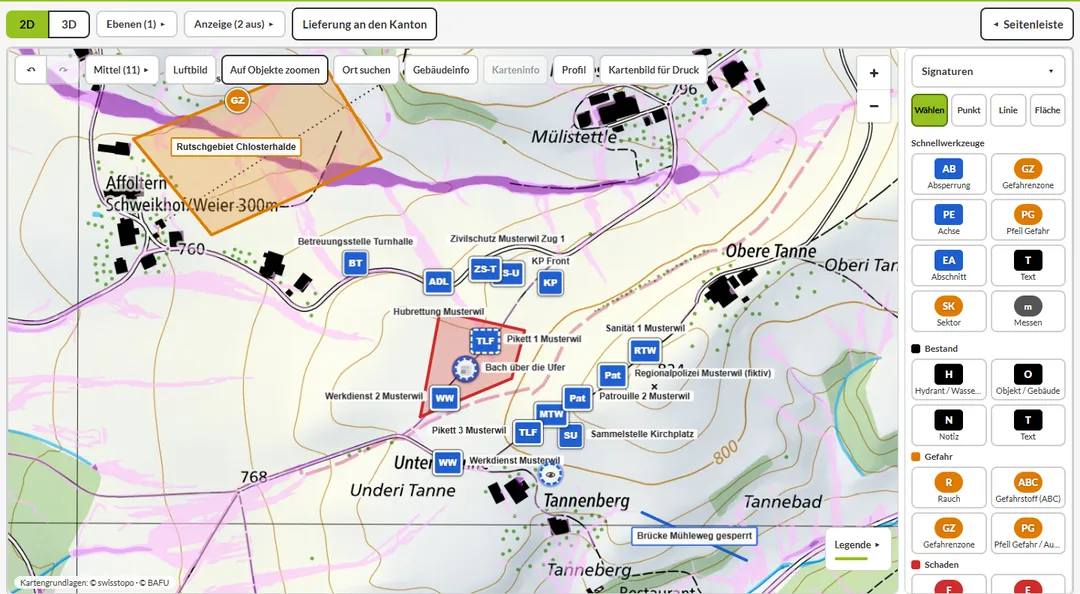Open the Profil tool
The width and height of the screenshot is (1080, 594).
coord(574,70)
